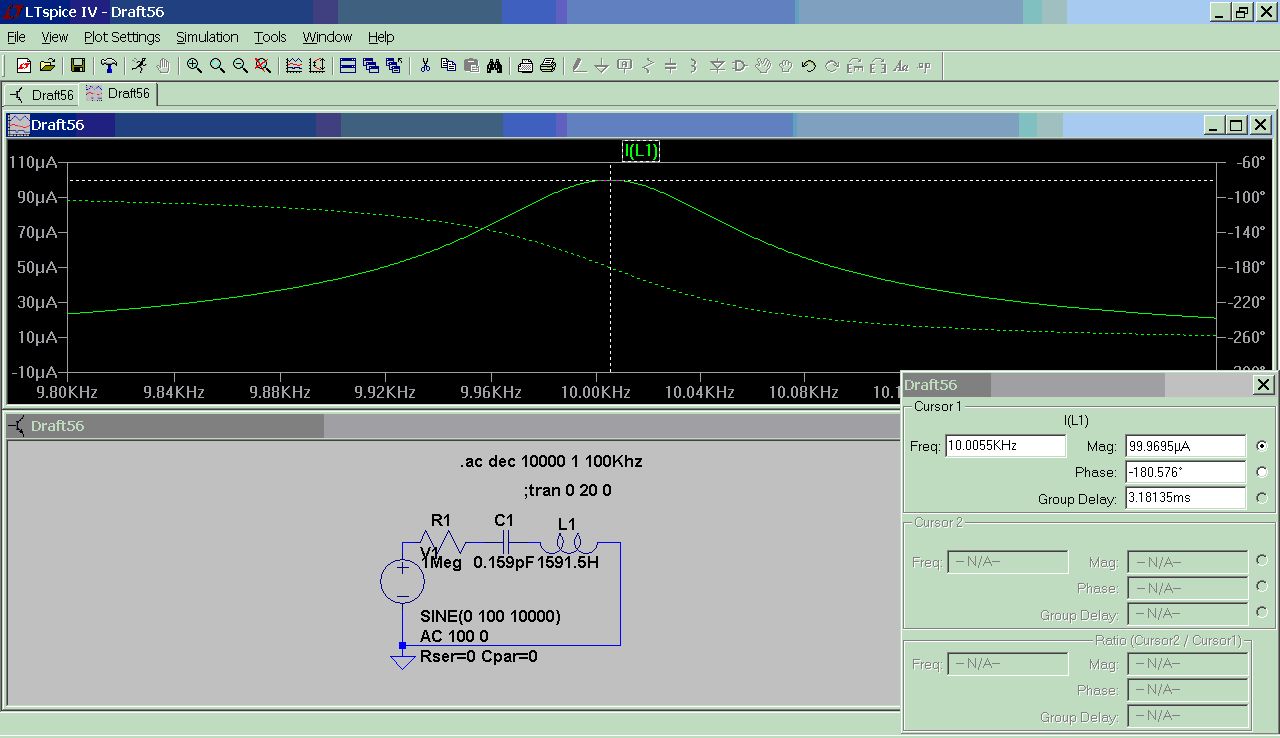
Task: Click the Zoom In magnifier icon
Action: 194,66
